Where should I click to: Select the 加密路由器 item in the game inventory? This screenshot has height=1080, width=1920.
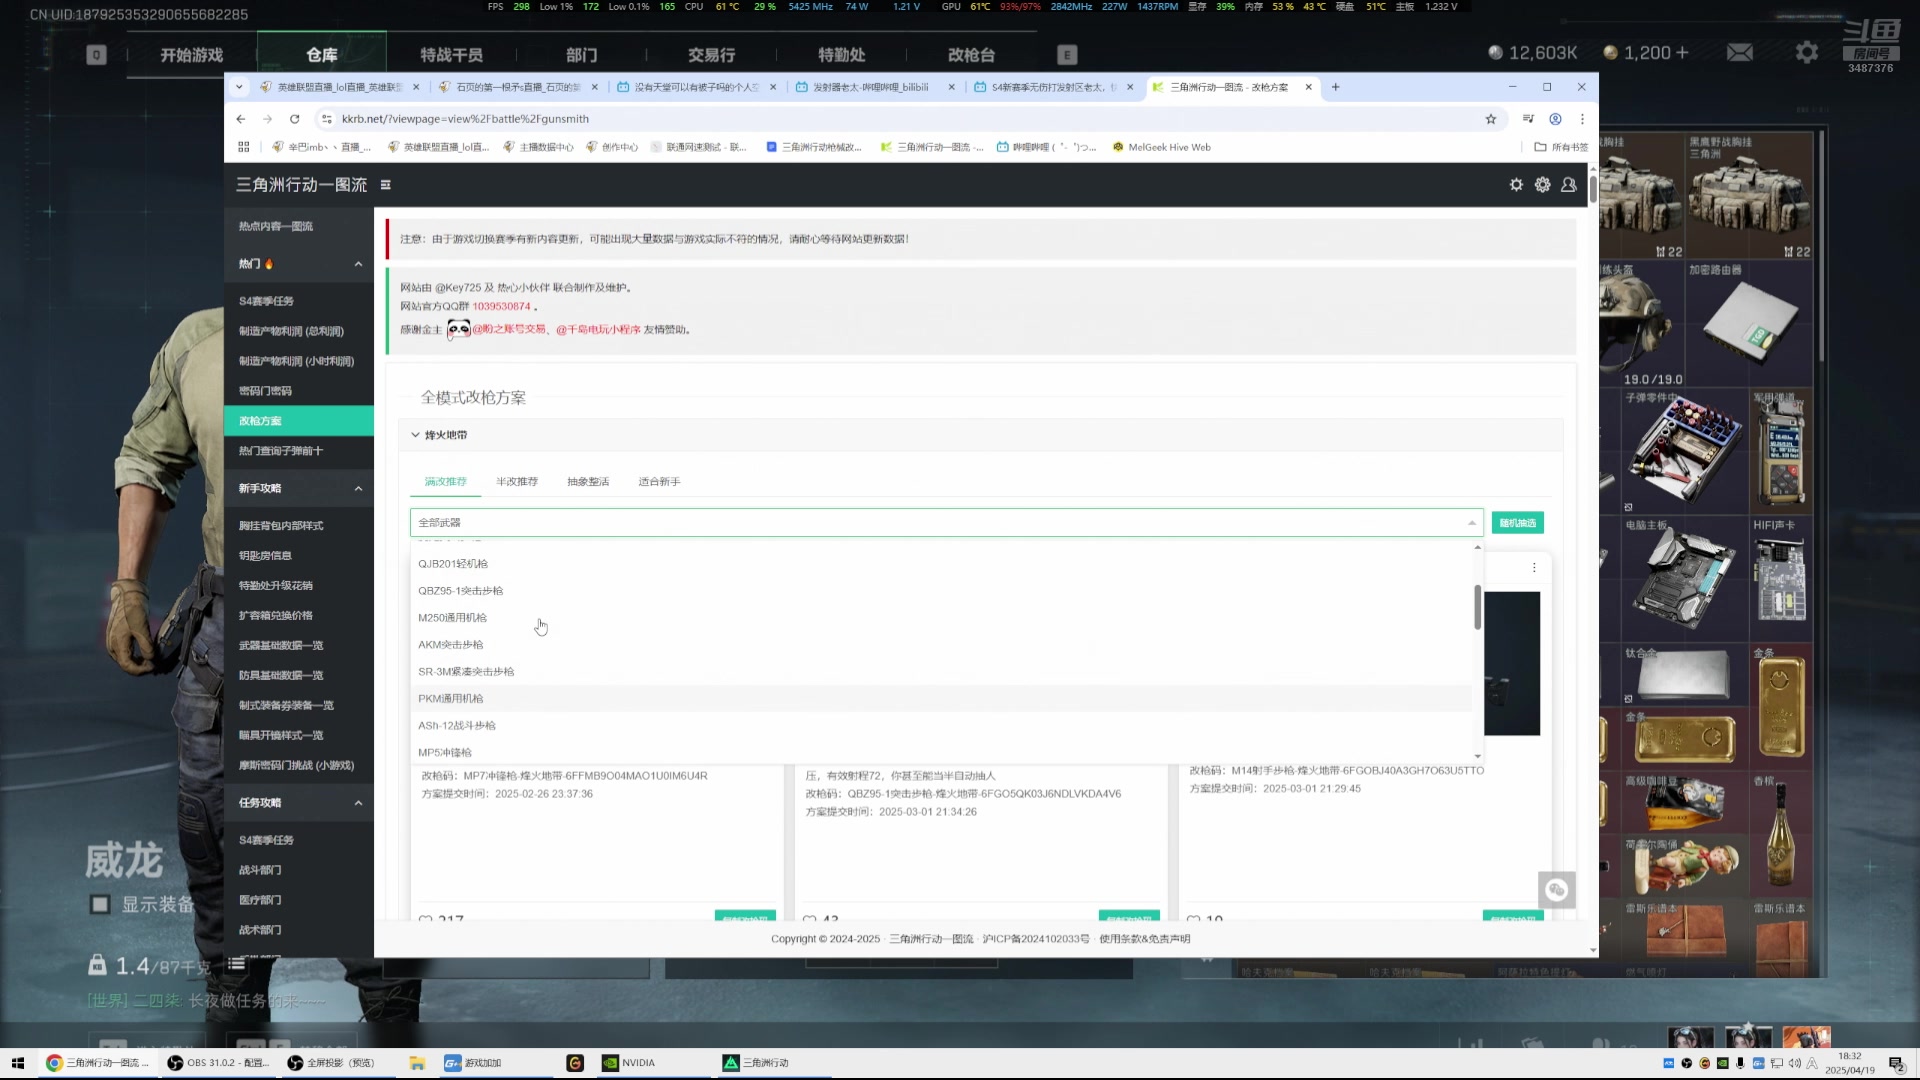click(1748, 324)
